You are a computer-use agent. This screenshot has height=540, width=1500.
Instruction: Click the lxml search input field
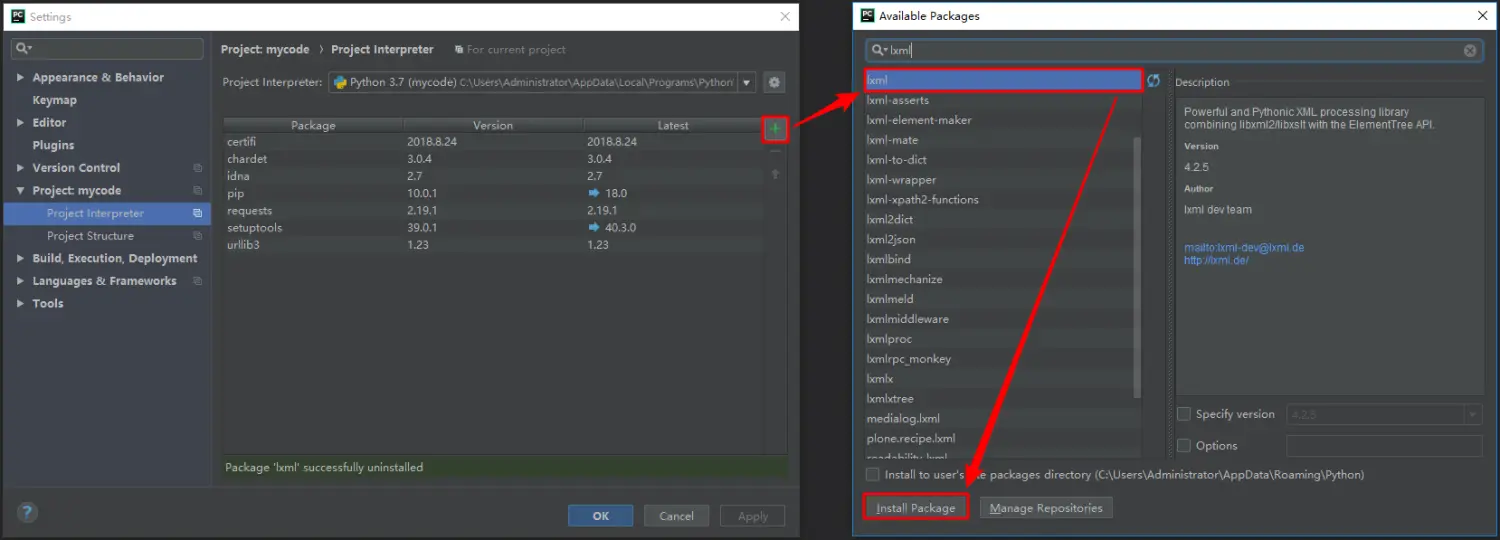[1174, 50]
